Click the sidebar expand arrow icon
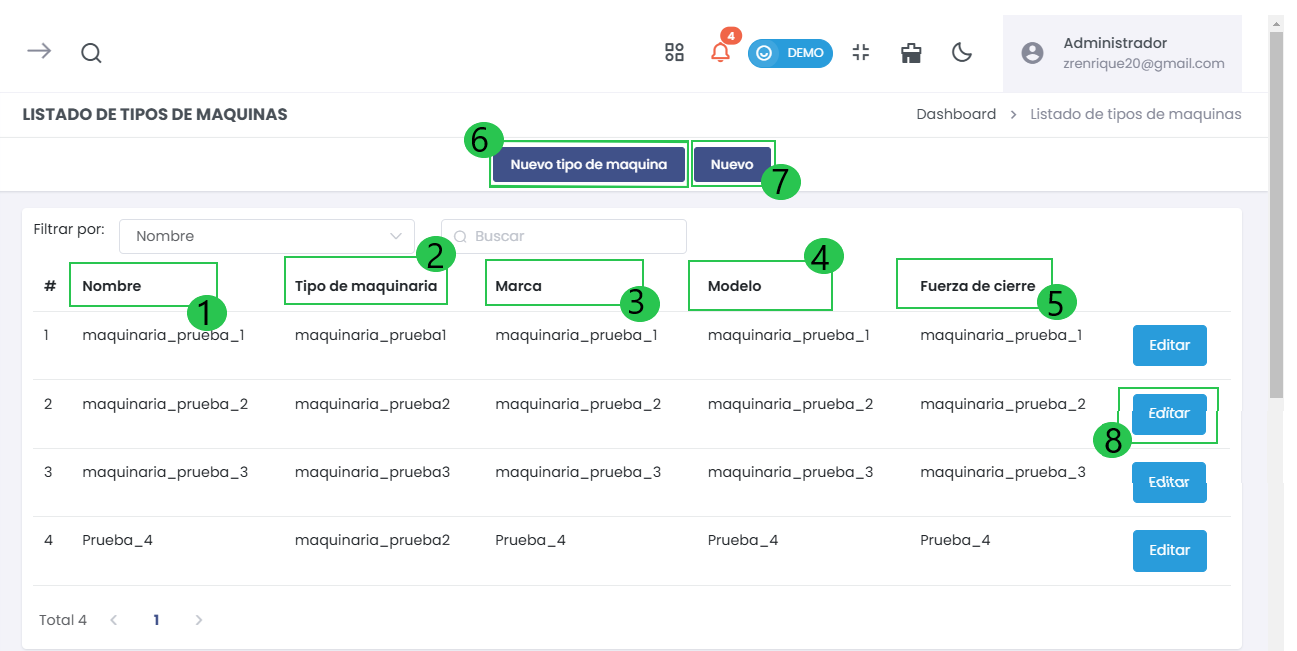This screenshot has height=651, width=1297. click(39, 52)
